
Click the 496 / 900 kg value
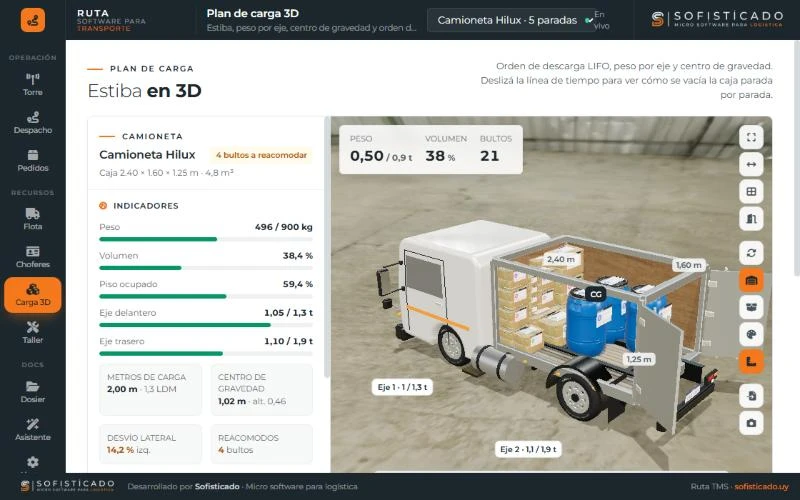[284, 227]
